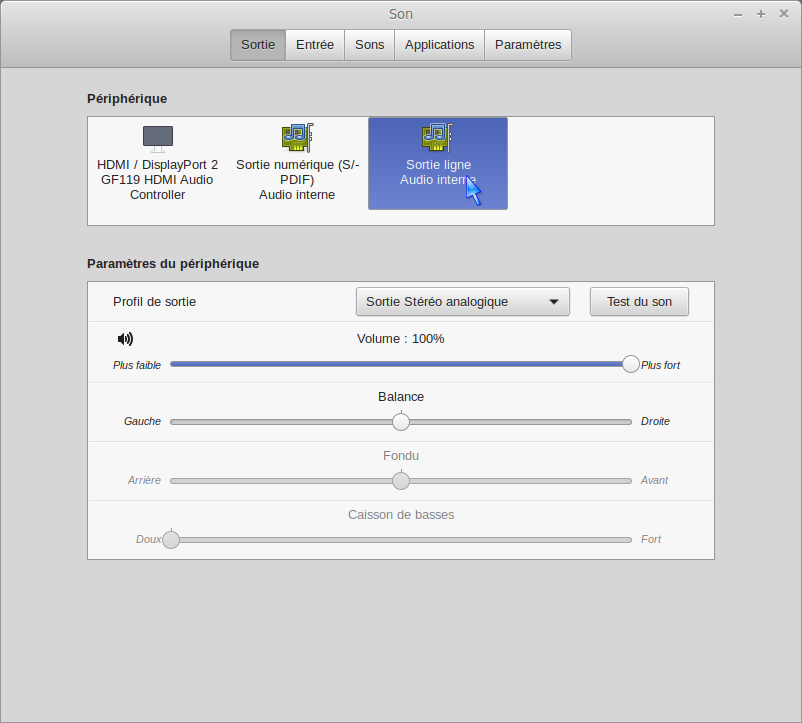Expand the Profil de sortie dropdown
The image size is (802, 723).
(462, 302)
